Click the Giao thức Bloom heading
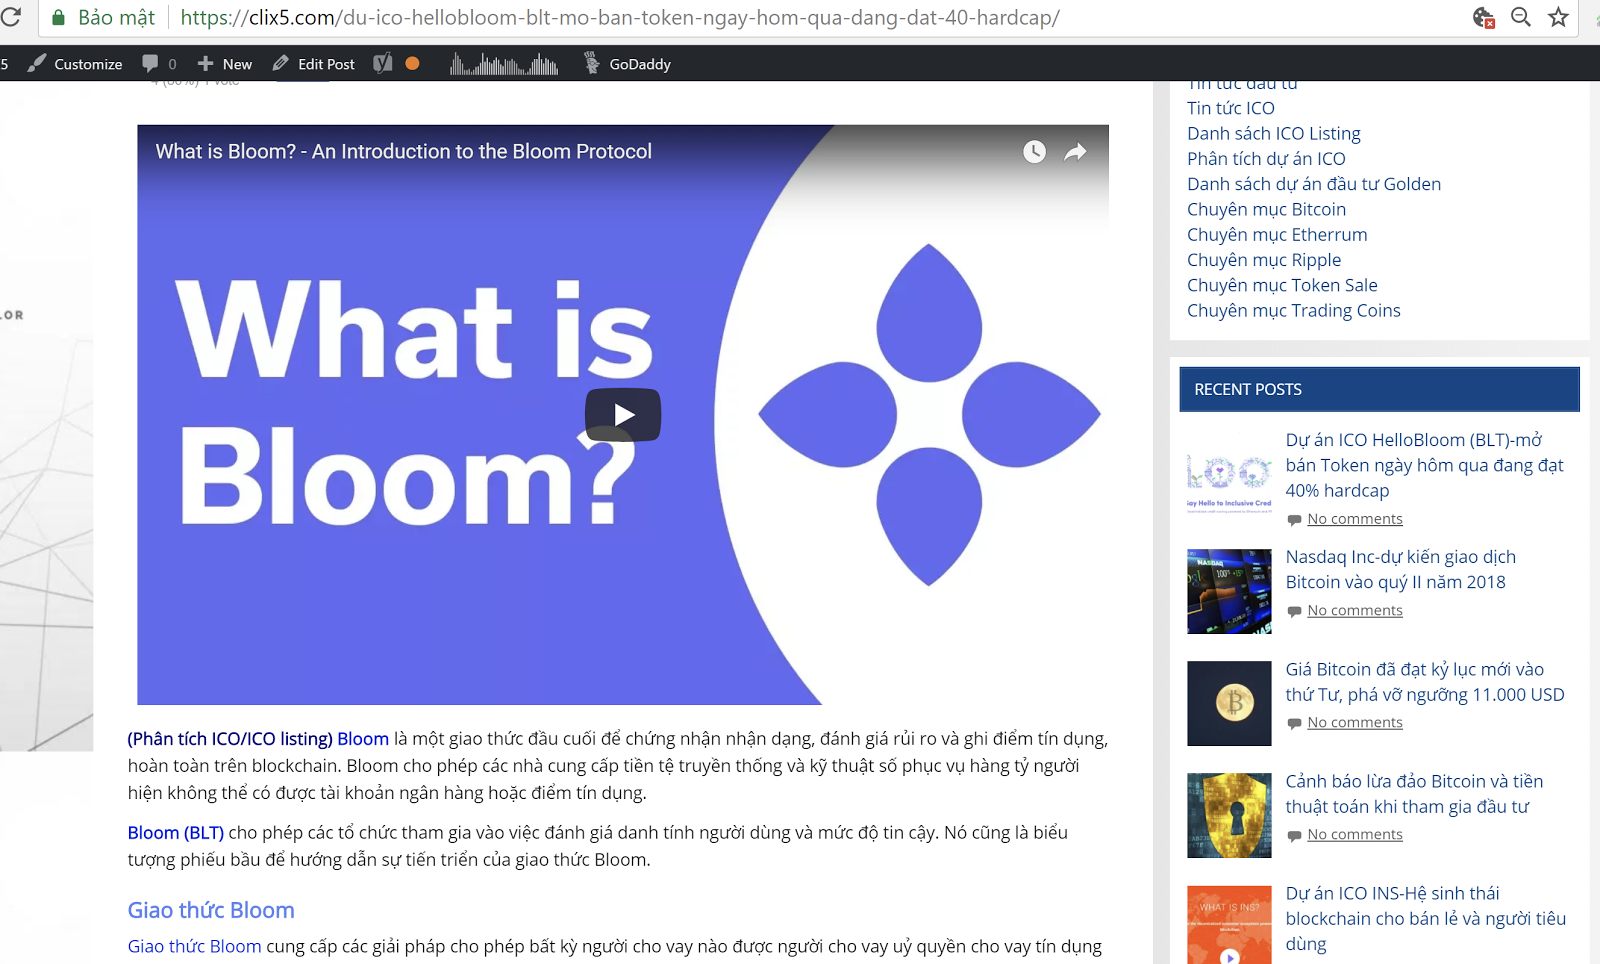The height and width of the screenshot is (964, 1600). pos(211,910)
